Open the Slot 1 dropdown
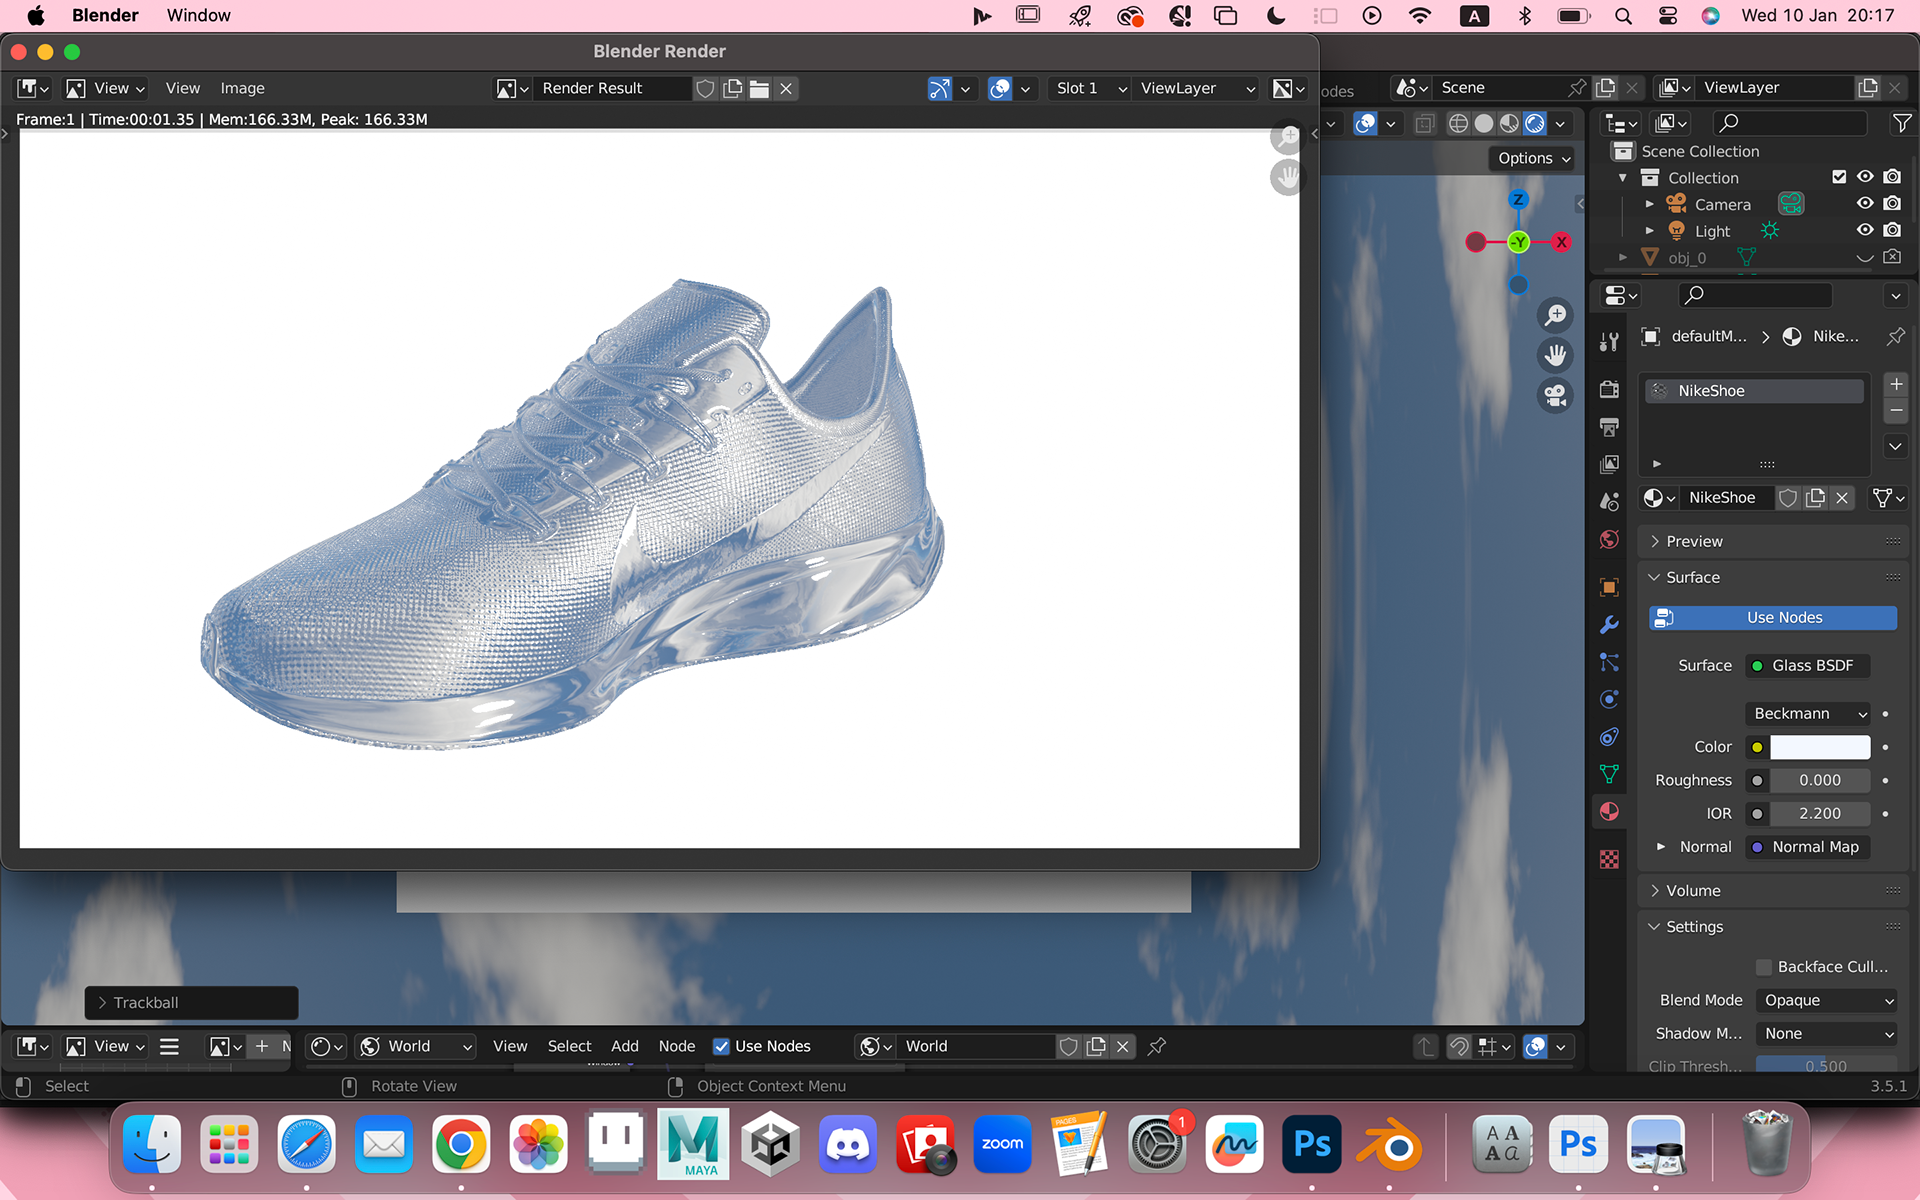Image resolution: width=1920 pixels, height=1200 pixels. [x=1090, y=89]
